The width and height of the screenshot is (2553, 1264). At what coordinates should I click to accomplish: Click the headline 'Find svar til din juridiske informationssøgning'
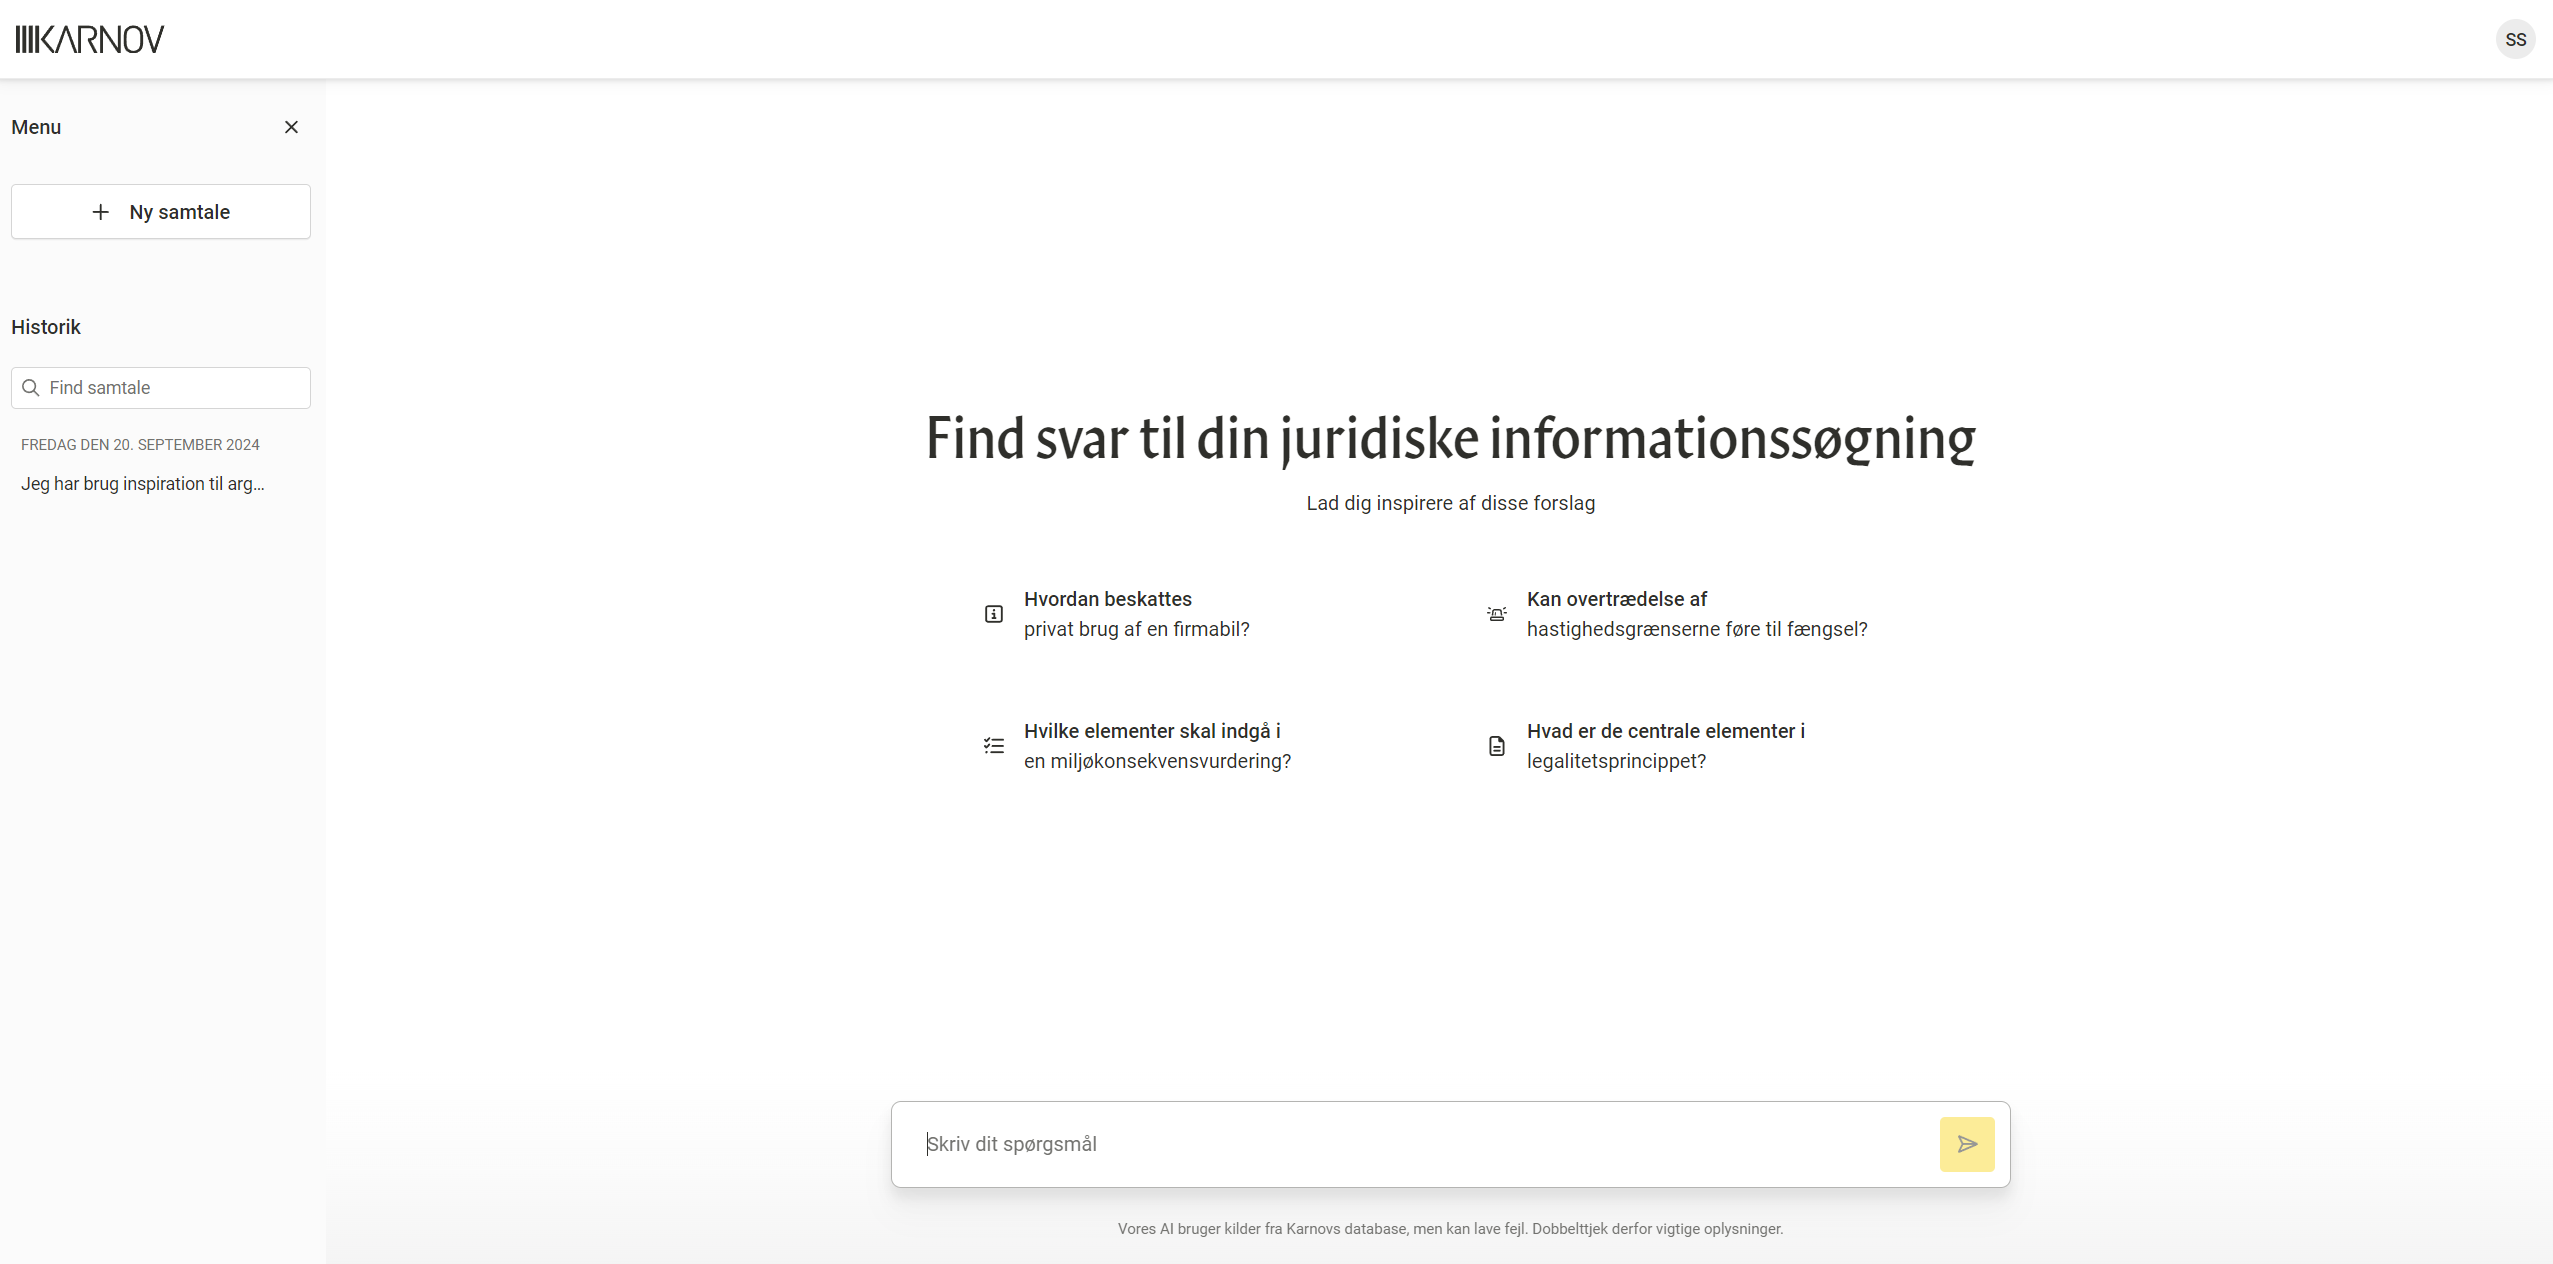(x=1450, y=439)
